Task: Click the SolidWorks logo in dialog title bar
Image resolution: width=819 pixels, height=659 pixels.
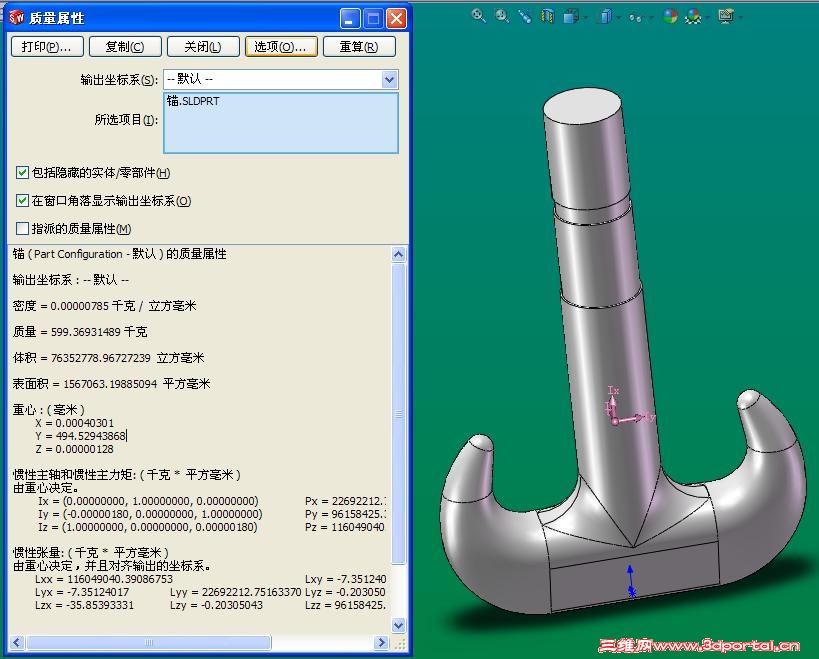Action: click(x=17, y=18)
